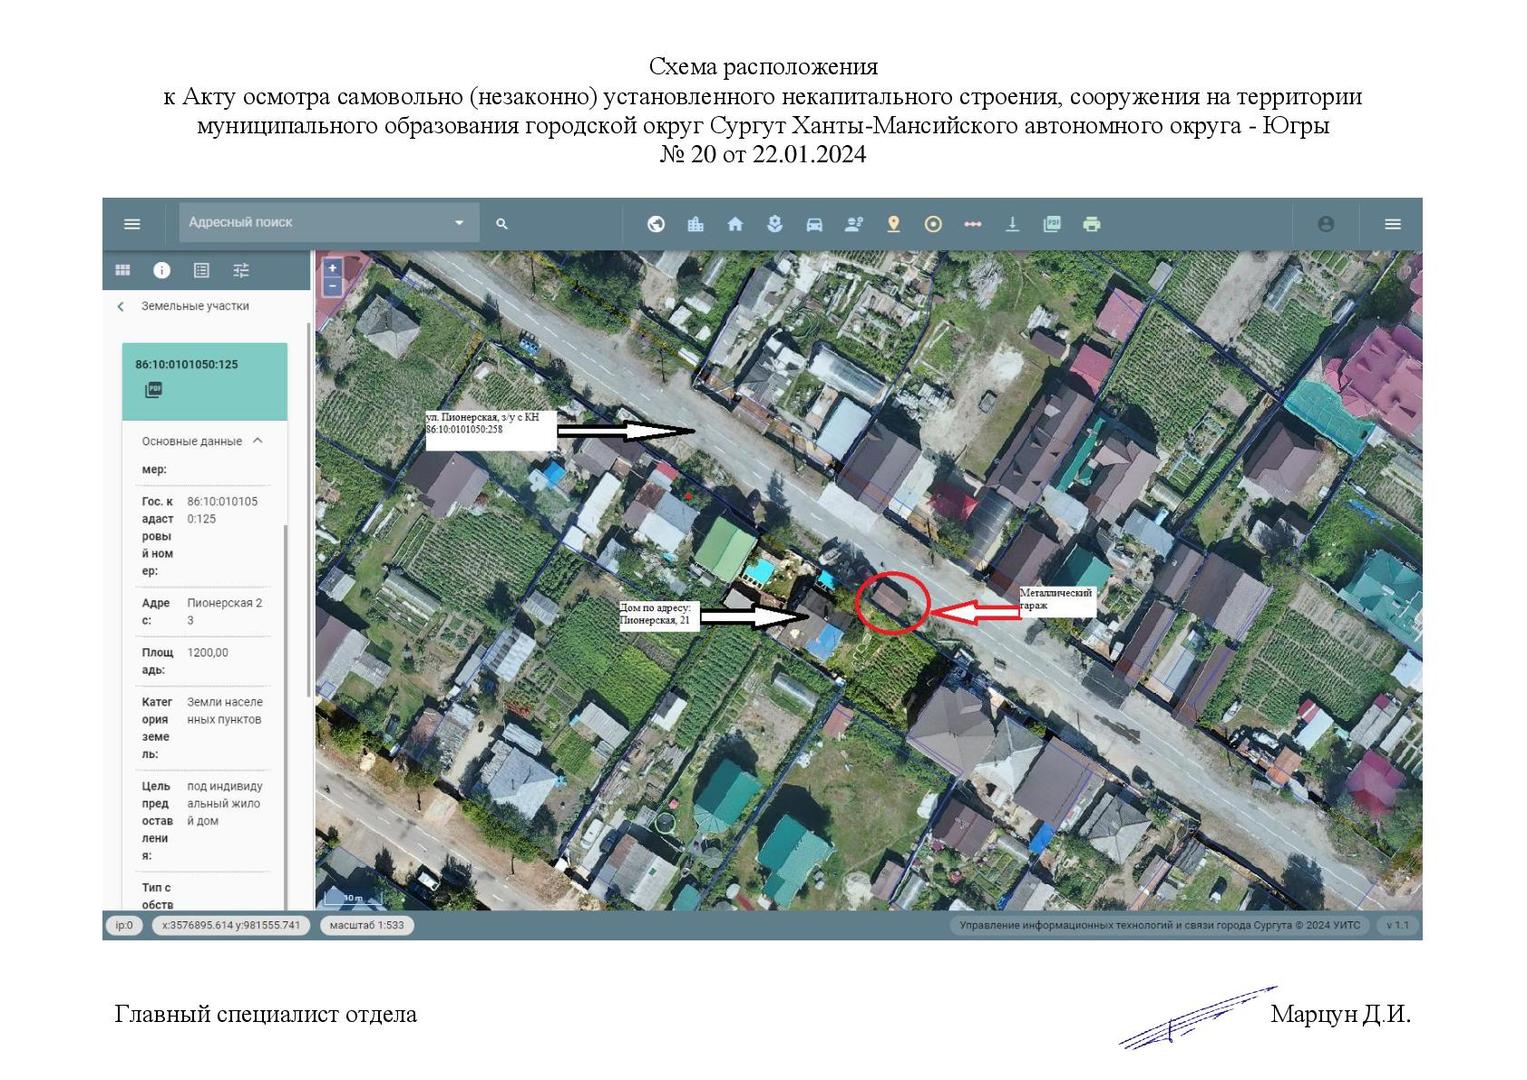The height and width of the screenshot is (1080, 1527).
Task: Click the УИТС copyright status text
Action: coord(1160,925)
